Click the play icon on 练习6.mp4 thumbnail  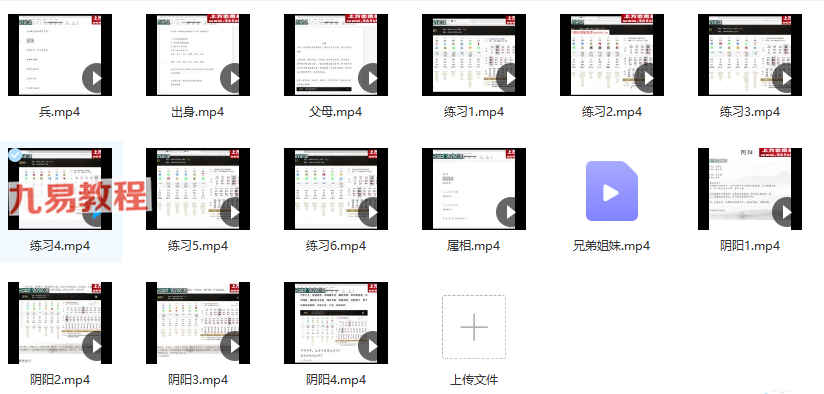(x=372, y=212)
